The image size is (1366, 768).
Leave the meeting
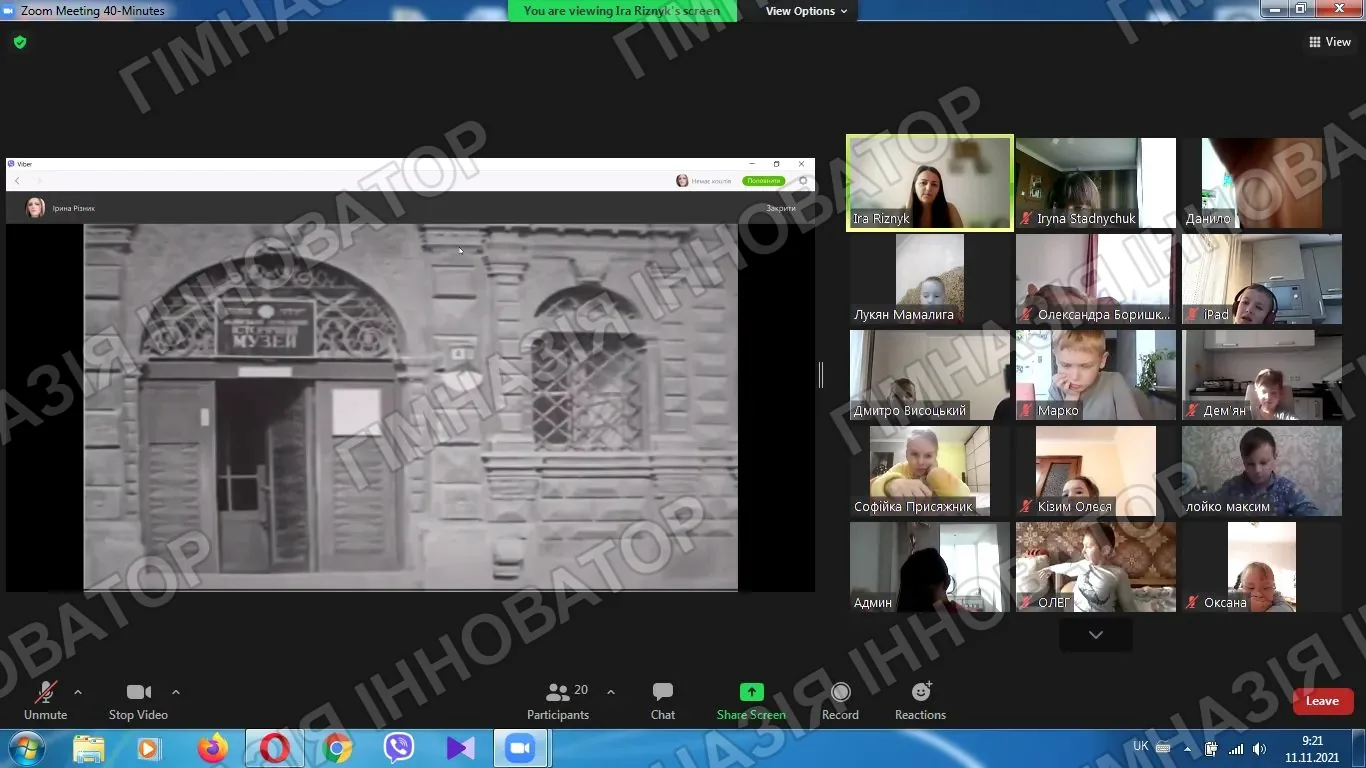tap(1322, 701)
